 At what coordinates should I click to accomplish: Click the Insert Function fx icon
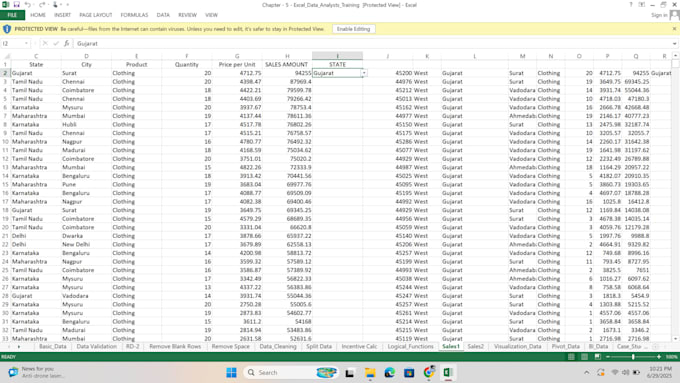[66, 43]
